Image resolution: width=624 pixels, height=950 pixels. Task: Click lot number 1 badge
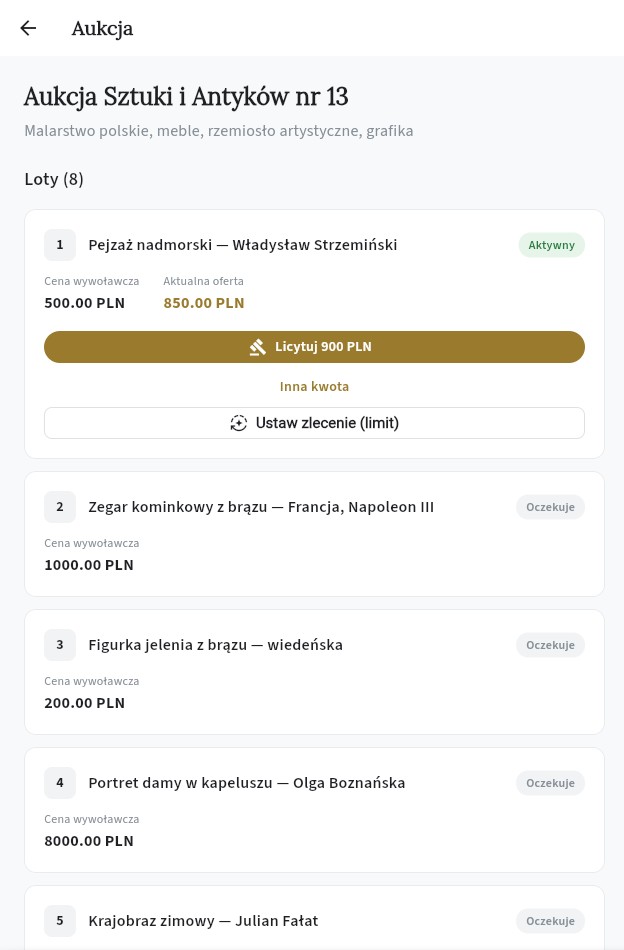(60, 245)
